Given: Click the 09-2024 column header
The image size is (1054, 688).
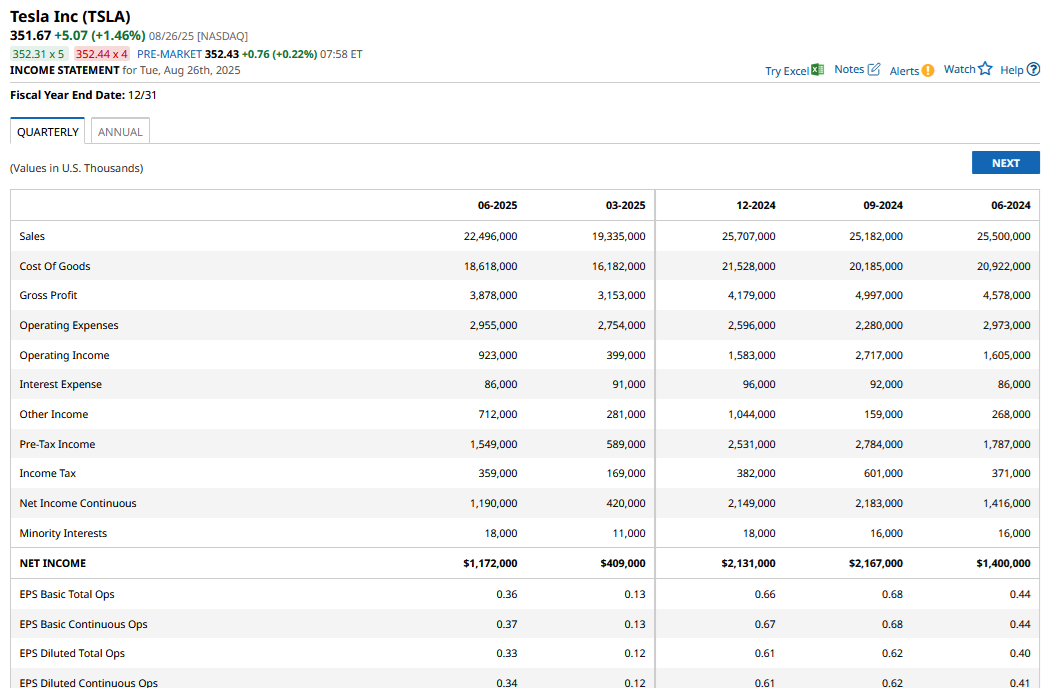Looking at the screenshot, I should [x=883, y=206].
